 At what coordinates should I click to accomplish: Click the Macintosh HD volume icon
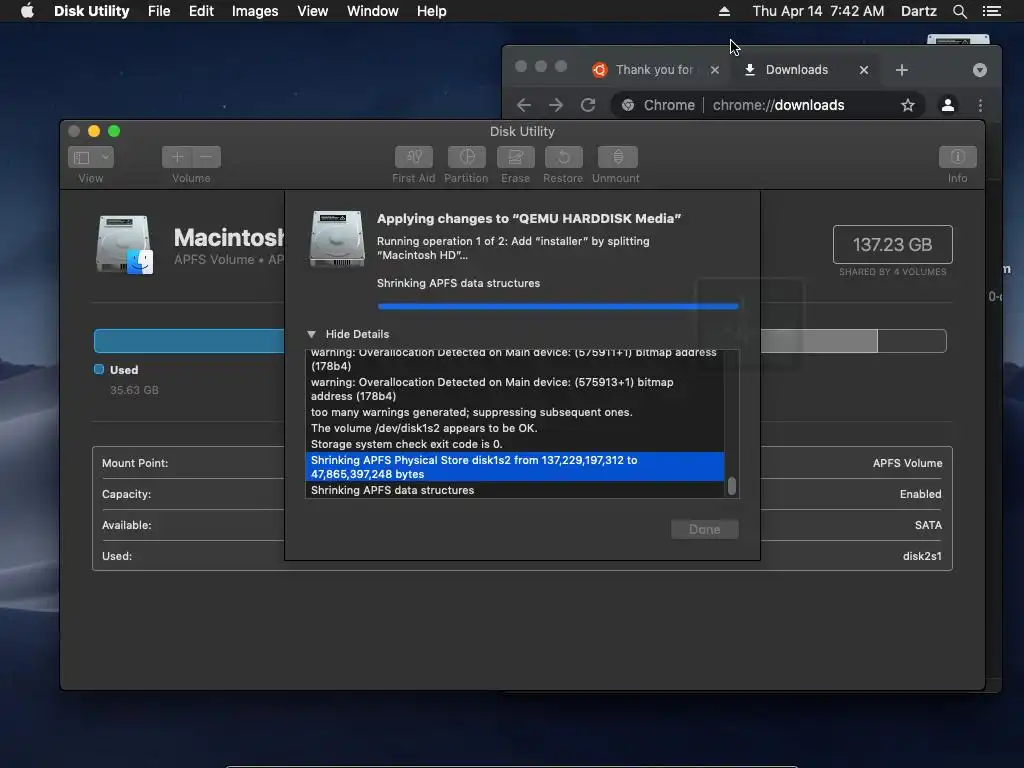124,245
